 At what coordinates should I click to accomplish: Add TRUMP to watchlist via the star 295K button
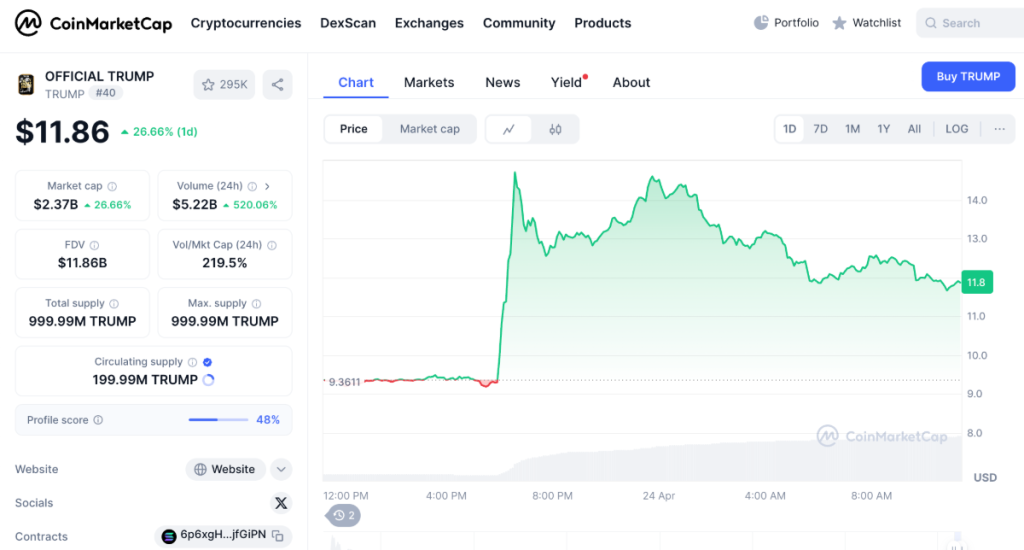click(x=224, y=85)
